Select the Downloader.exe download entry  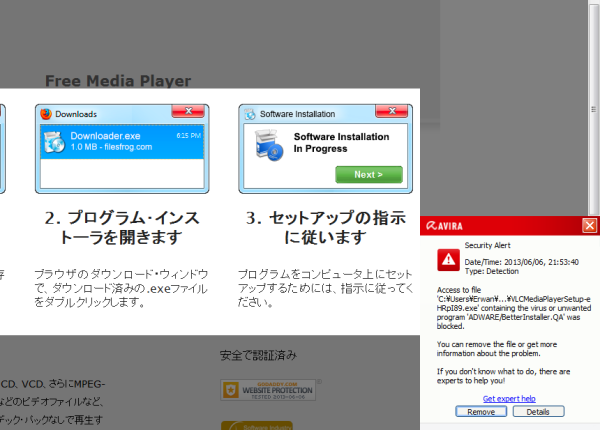coord(122,142)
